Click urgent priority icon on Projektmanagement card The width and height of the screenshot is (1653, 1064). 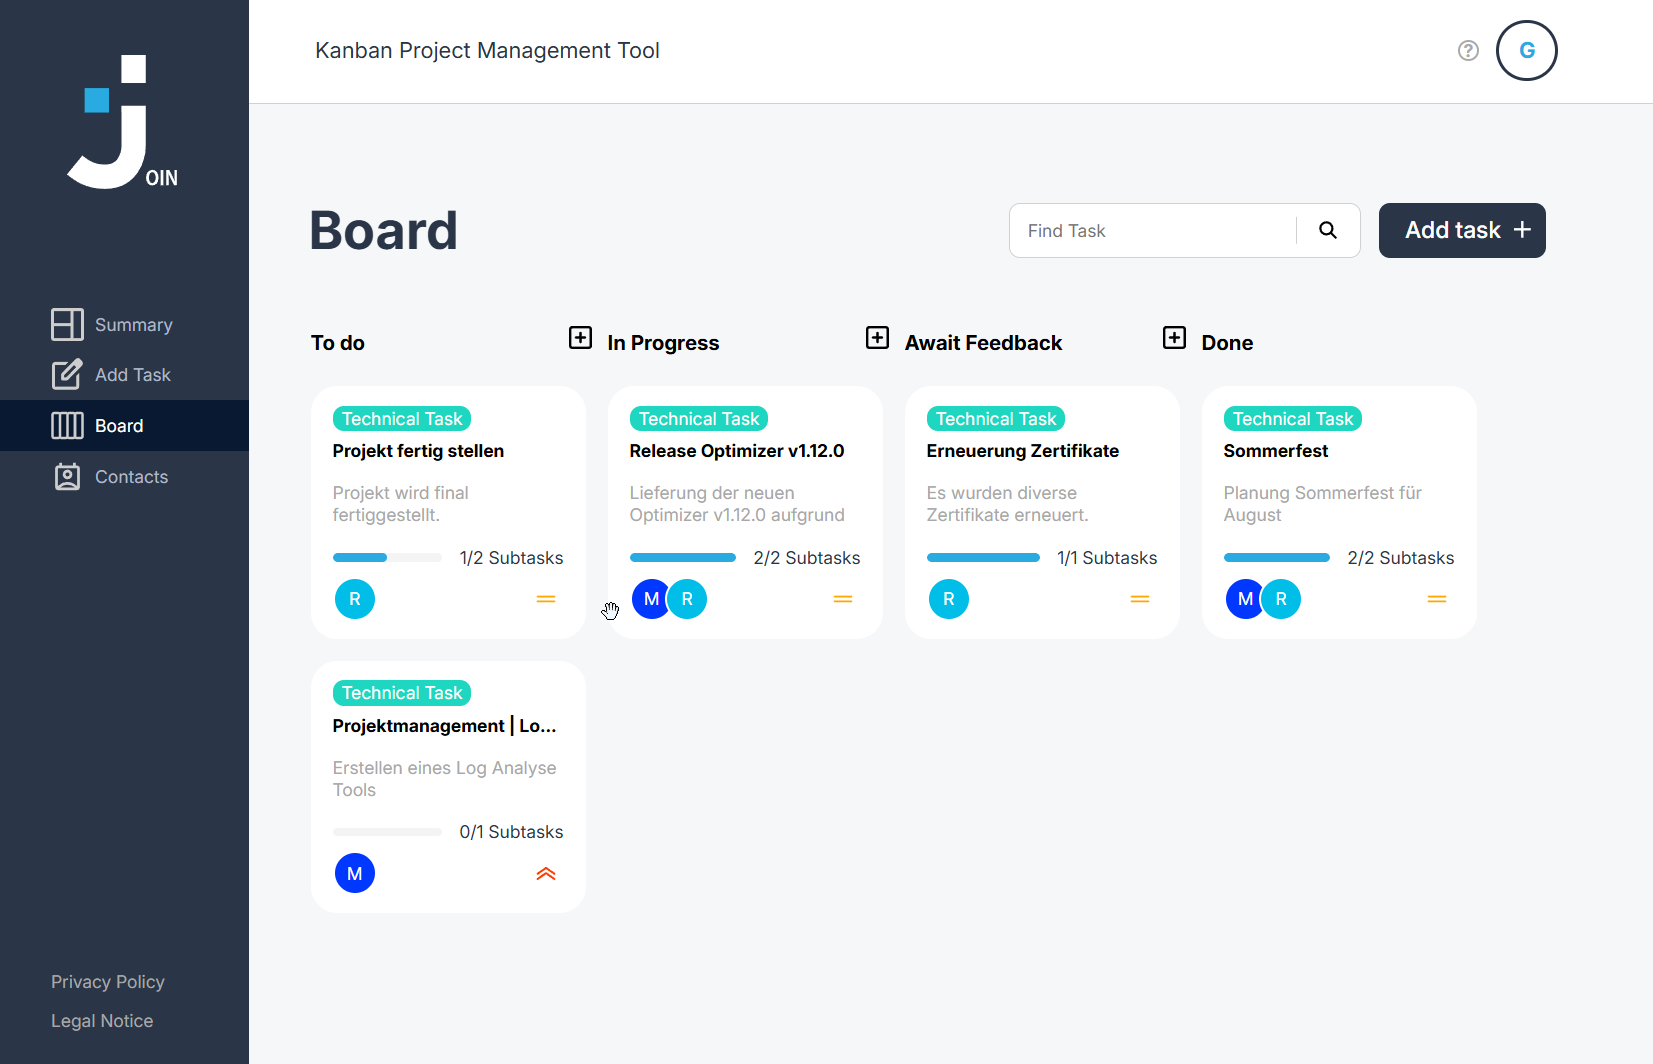coord(546,874)
